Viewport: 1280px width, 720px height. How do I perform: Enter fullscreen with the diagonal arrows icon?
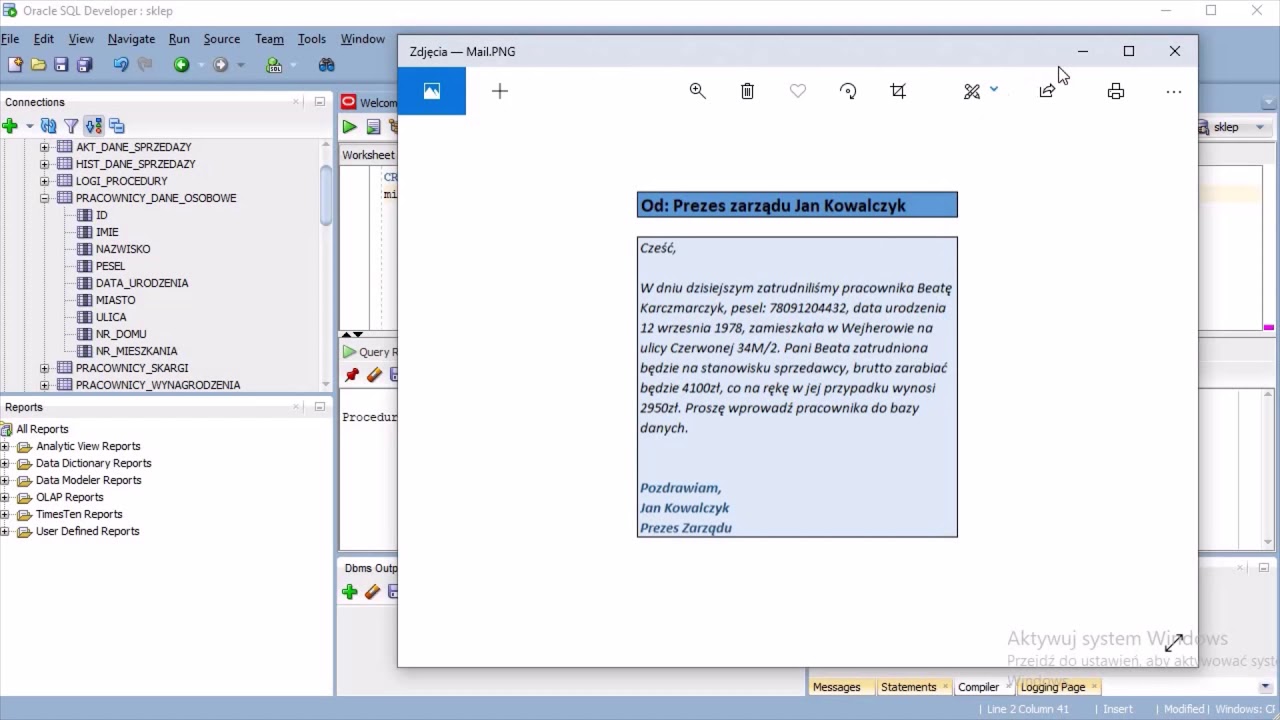point(1174,642)
